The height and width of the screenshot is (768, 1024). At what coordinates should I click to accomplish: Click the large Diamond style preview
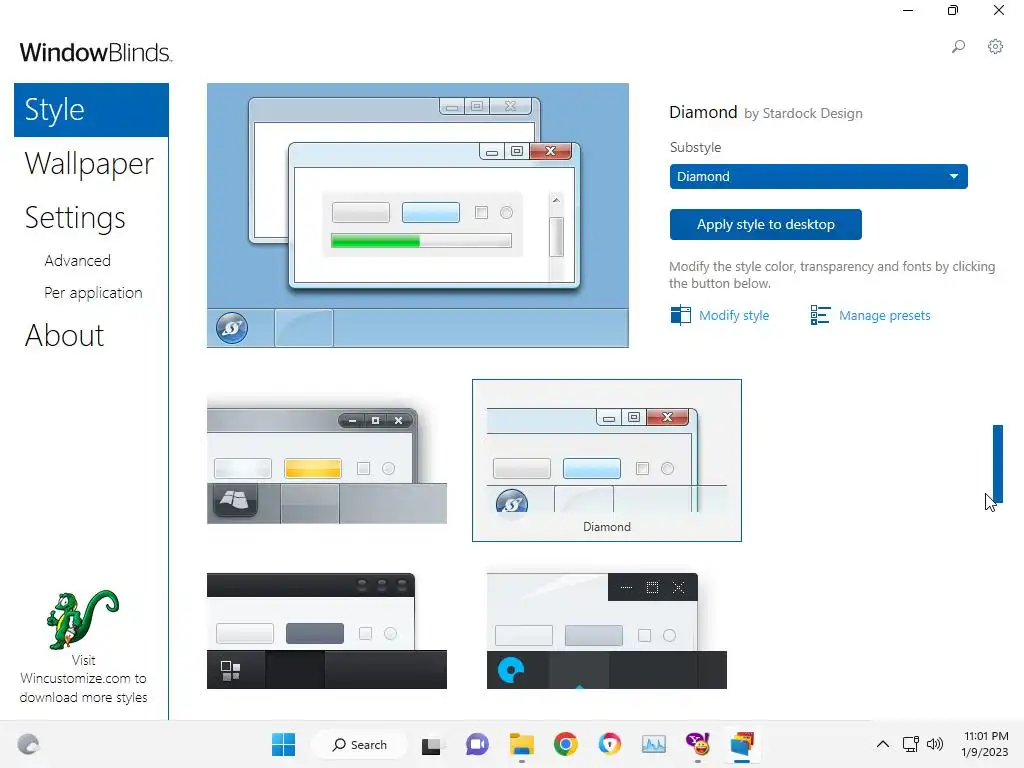point(418,216)
